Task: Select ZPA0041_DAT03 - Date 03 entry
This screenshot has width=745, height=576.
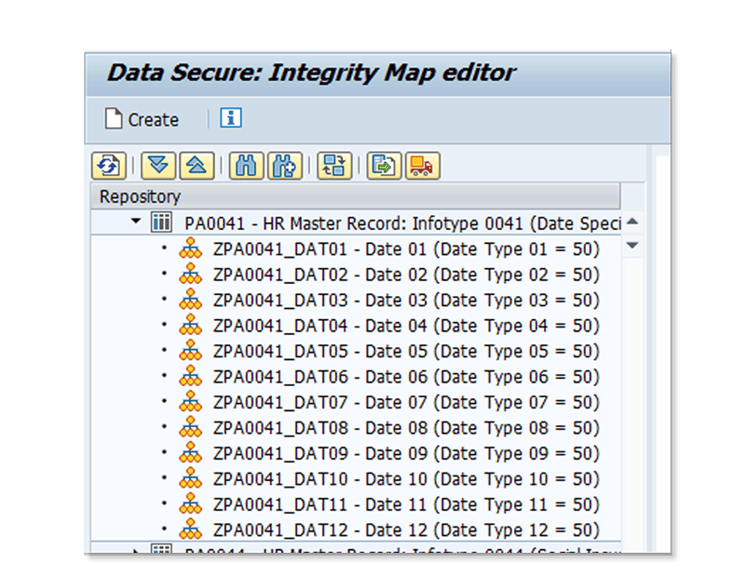Action: 406,300
